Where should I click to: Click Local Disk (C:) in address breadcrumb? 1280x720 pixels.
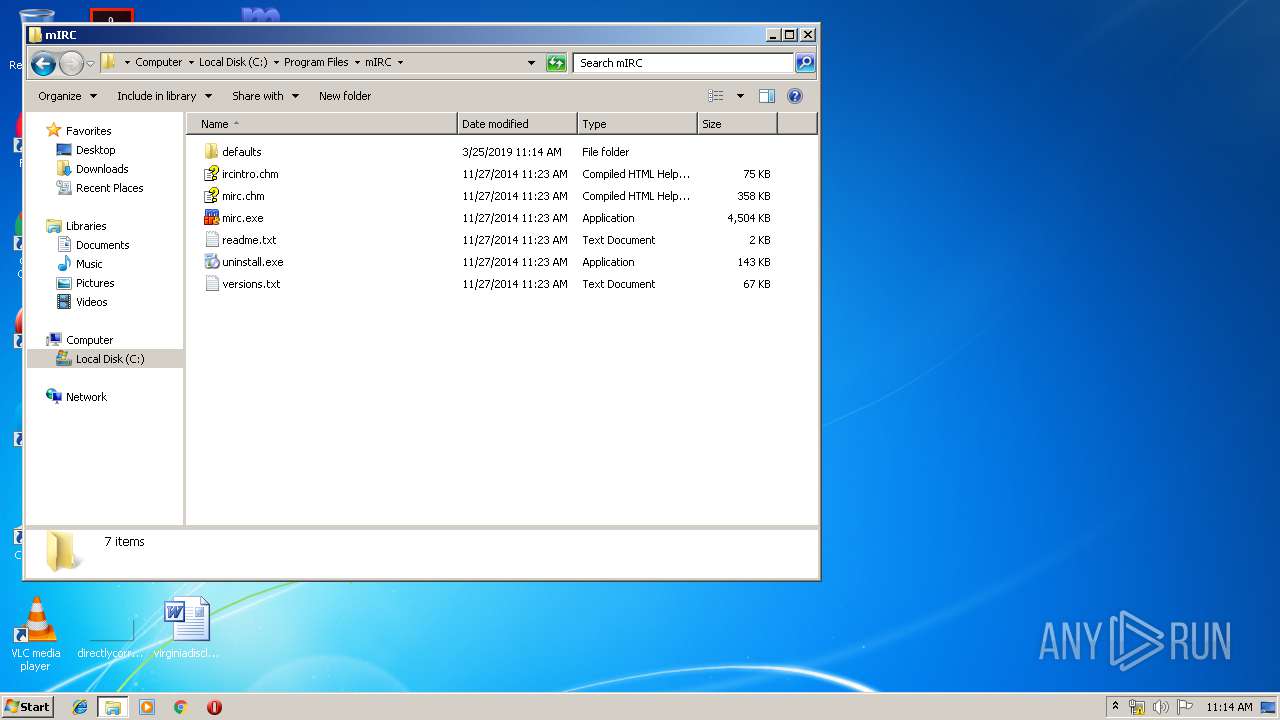click(x=233, y=62)
